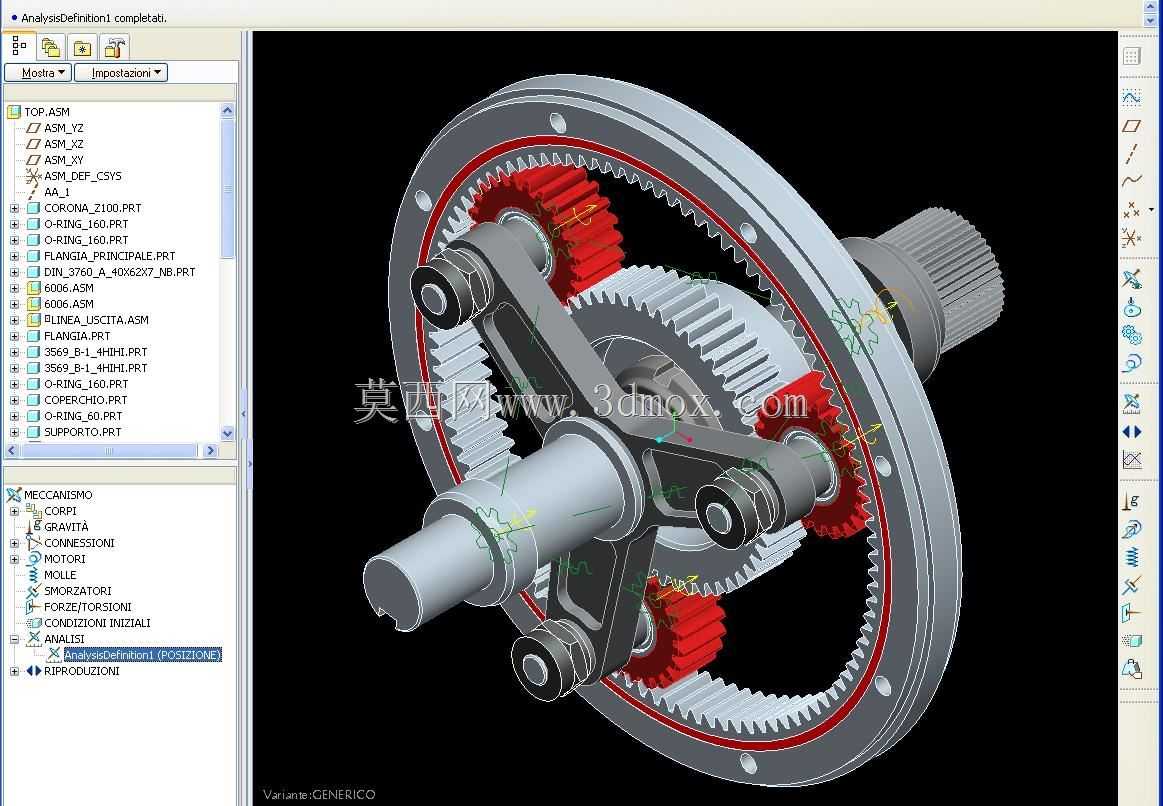The height and width of the screenshot is (806, 1163).
Task: Click model tree horizontal scroll left arrow
Action: tap(12, 451)
